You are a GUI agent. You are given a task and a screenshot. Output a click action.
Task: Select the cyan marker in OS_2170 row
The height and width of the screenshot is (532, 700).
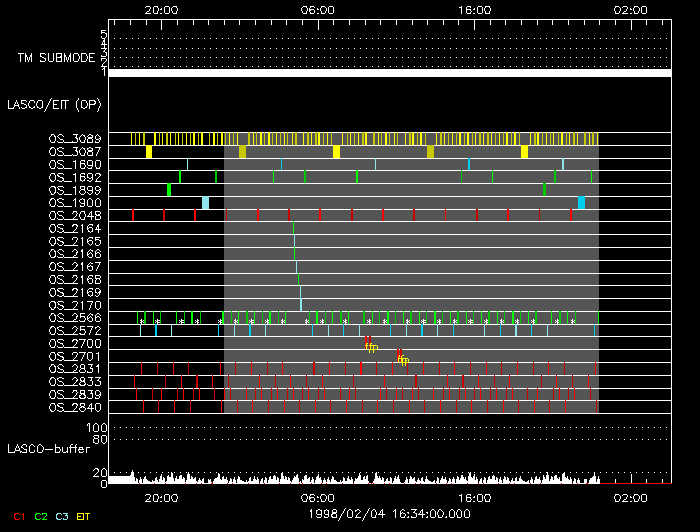point(300,305)
